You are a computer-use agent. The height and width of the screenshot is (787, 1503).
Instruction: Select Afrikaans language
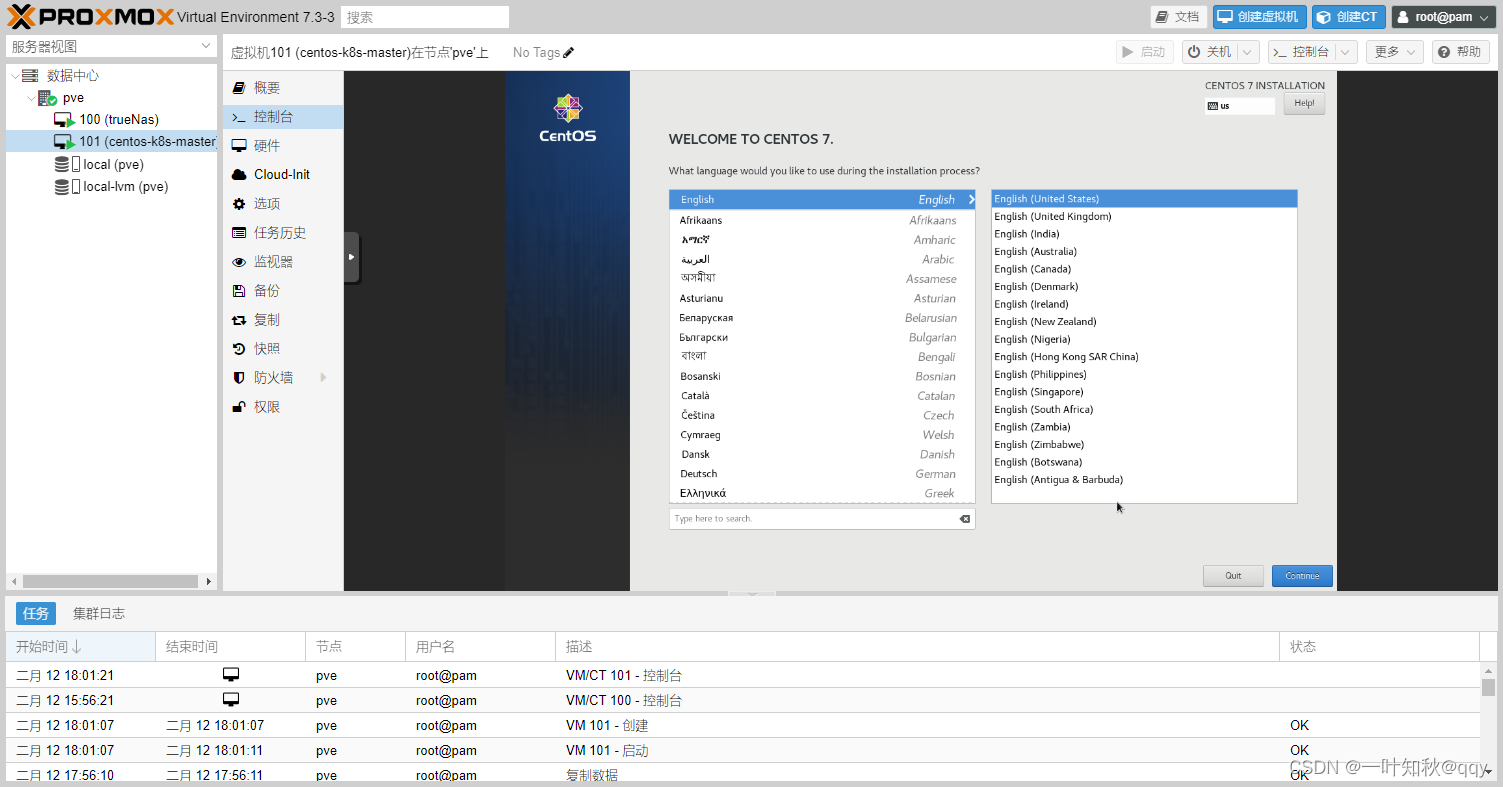(821, 220)
